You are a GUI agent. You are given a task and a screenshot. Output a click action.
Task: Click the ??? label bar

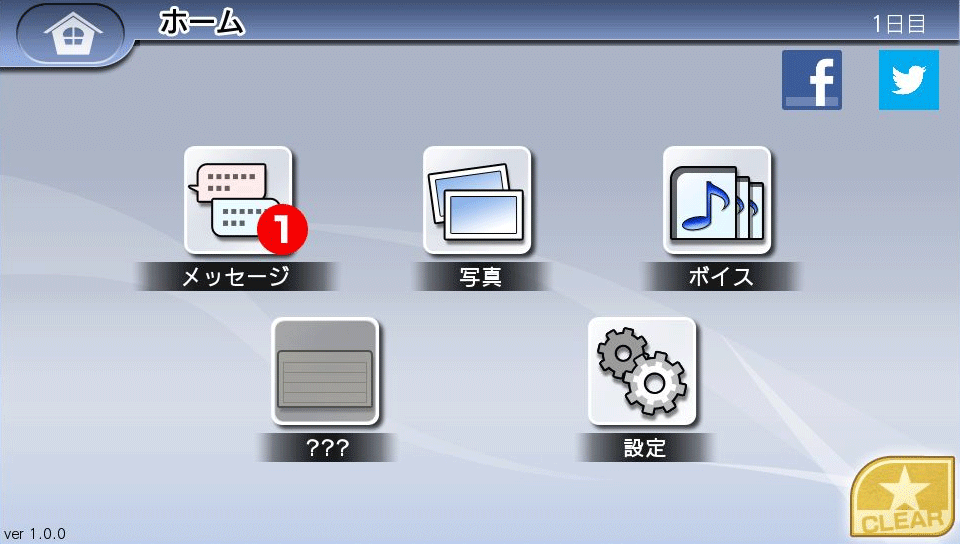pyautogui.click(x=326, y=448)
